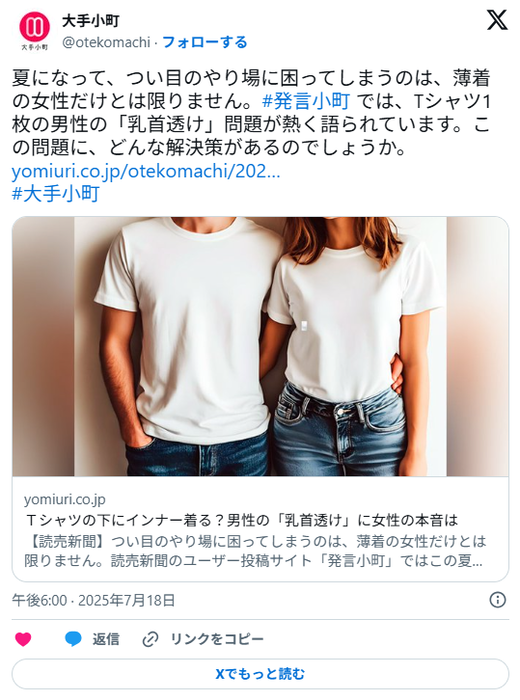
Task: Follow the account via フォローする
Action: 204,42
